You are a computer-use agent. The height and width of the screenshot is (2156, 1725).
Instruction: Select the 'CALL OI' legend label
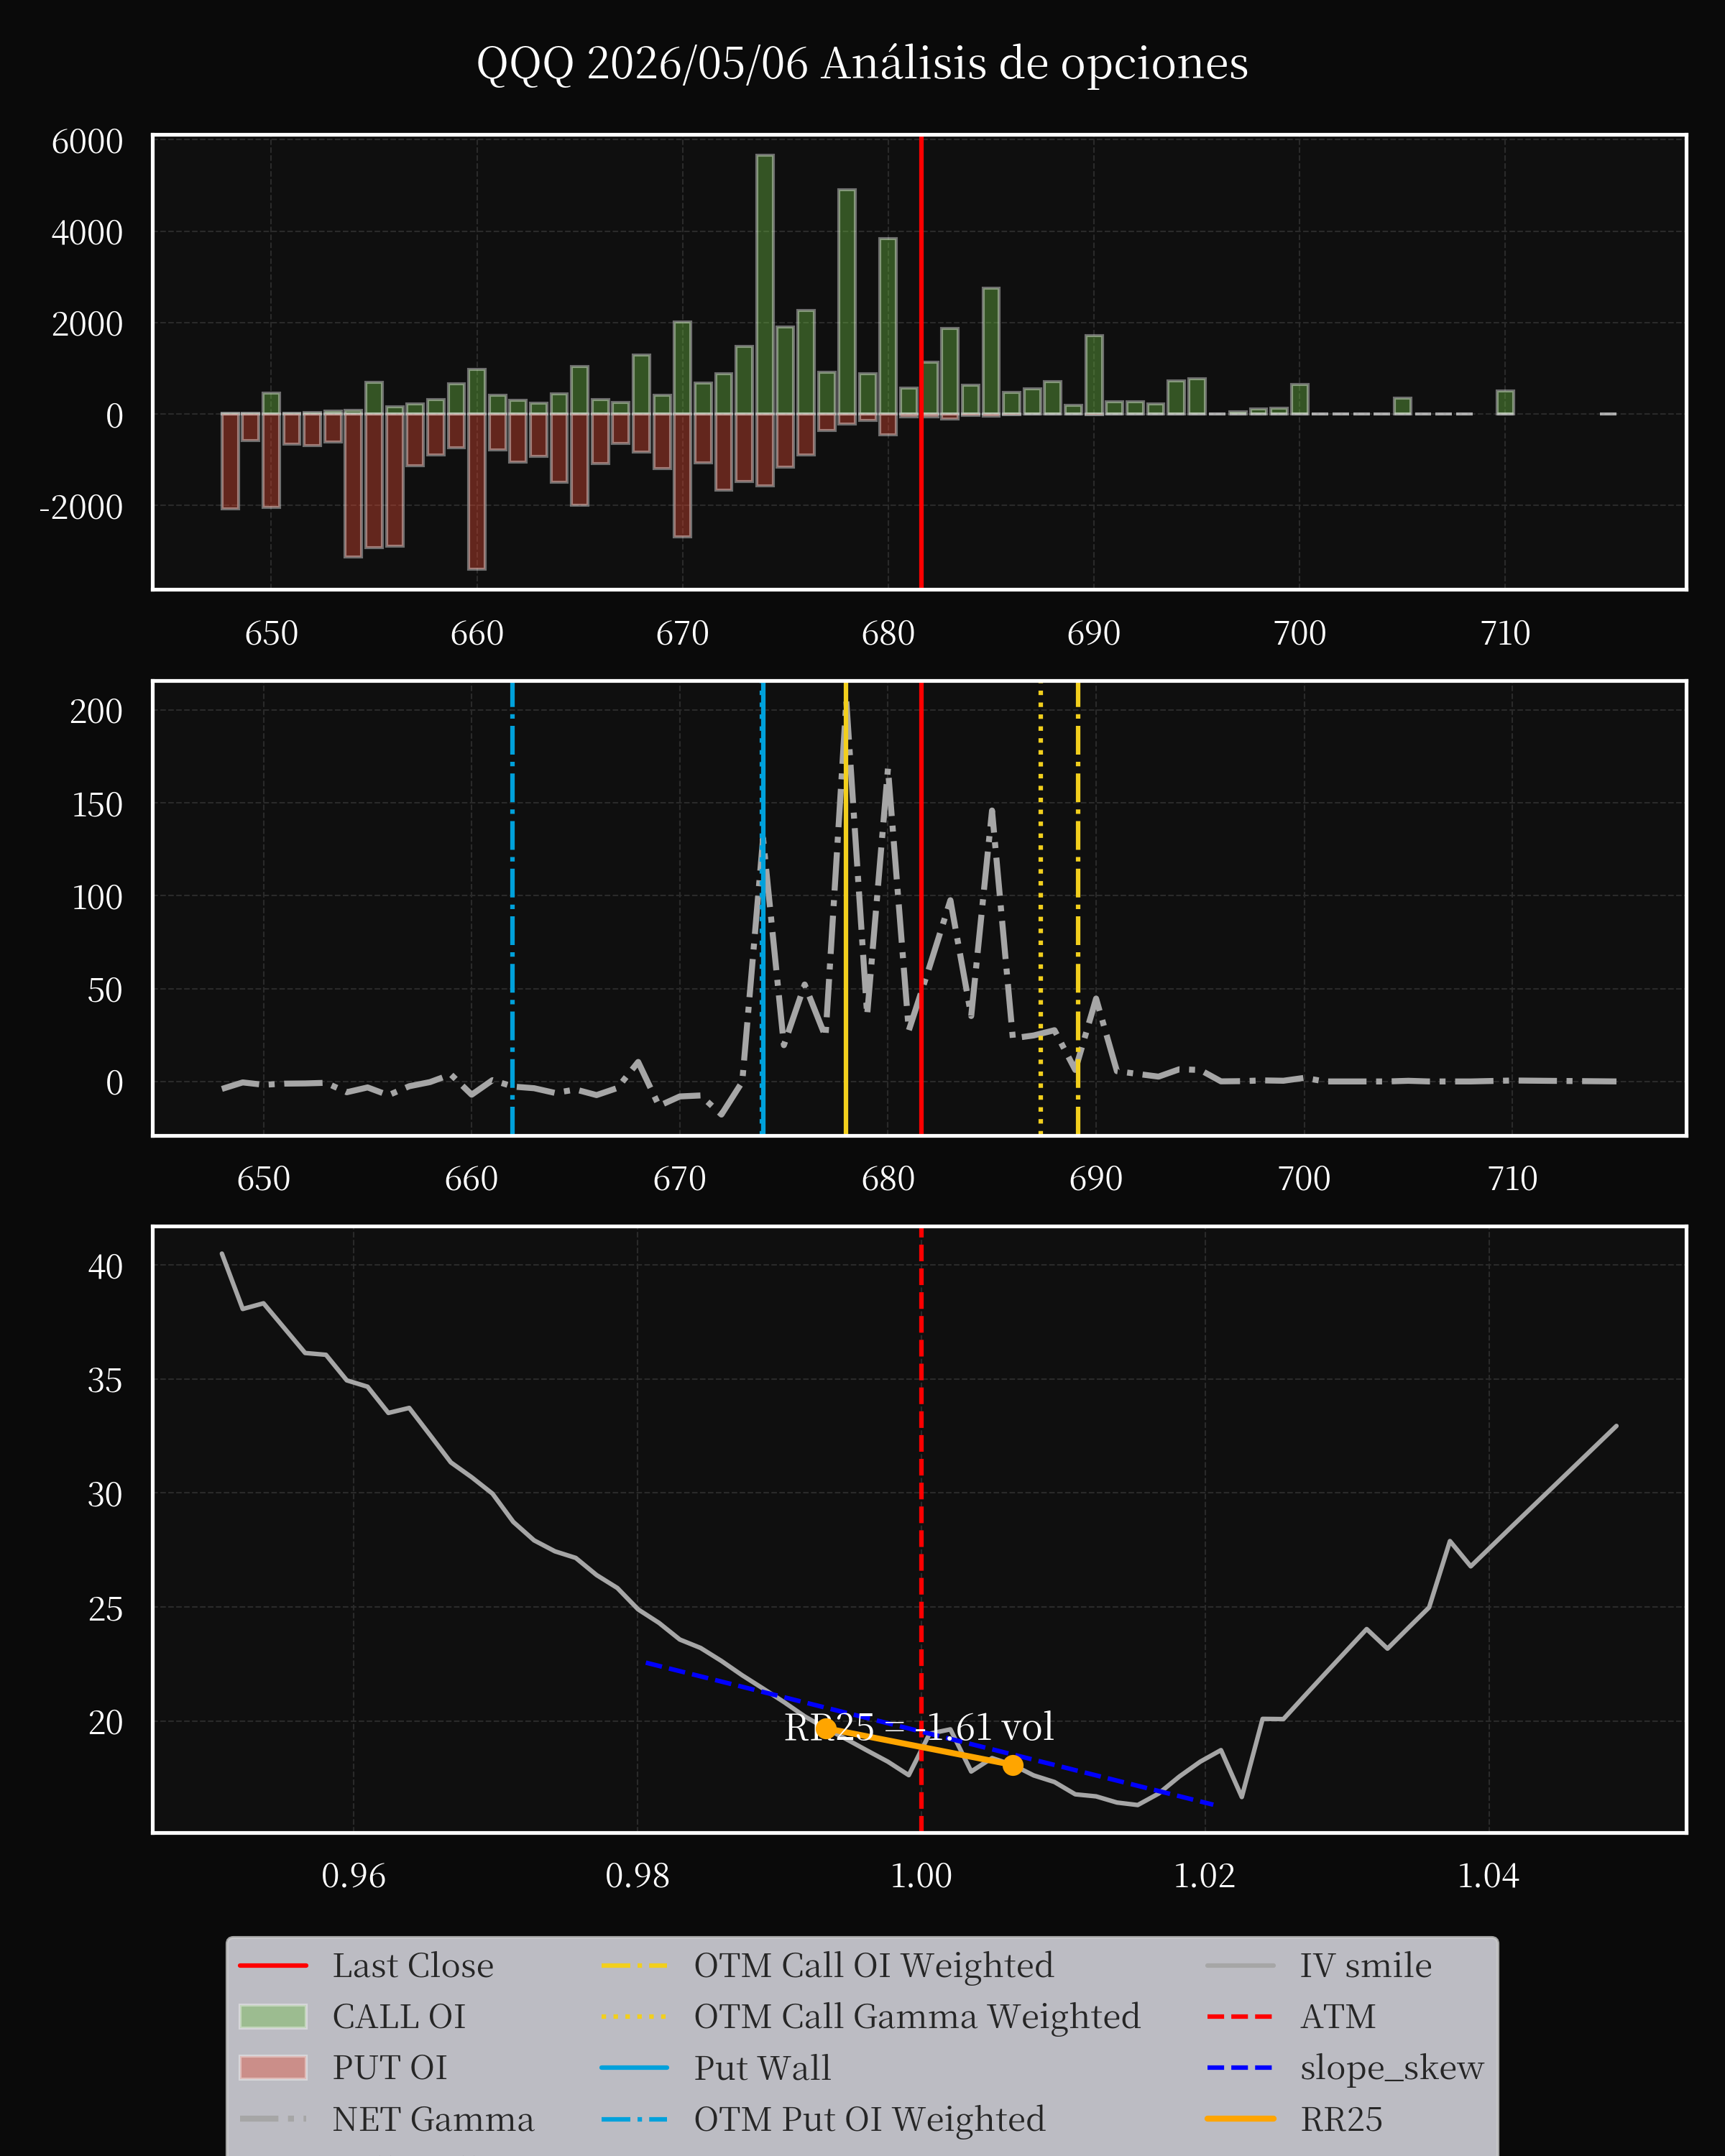click(x=399, y=2016)
